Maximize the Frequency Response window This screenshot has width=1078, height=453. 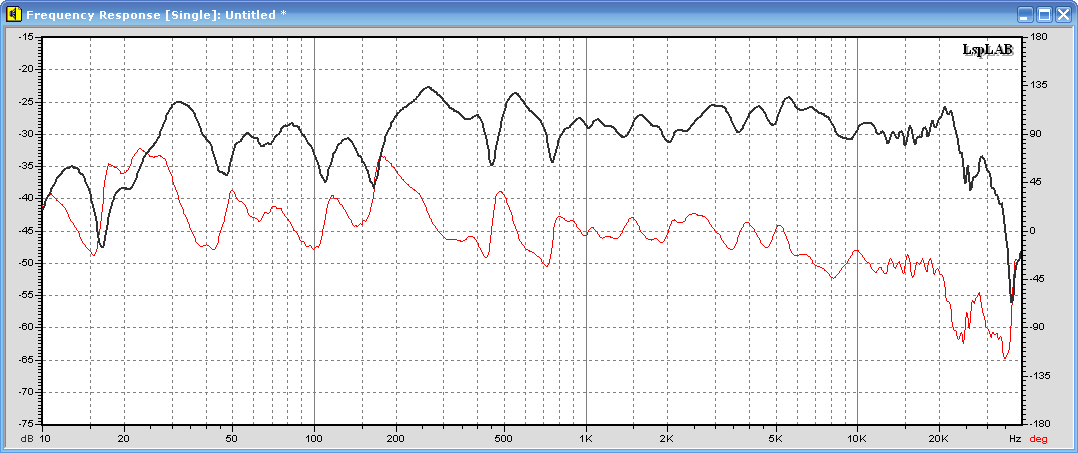[1044, 14]
